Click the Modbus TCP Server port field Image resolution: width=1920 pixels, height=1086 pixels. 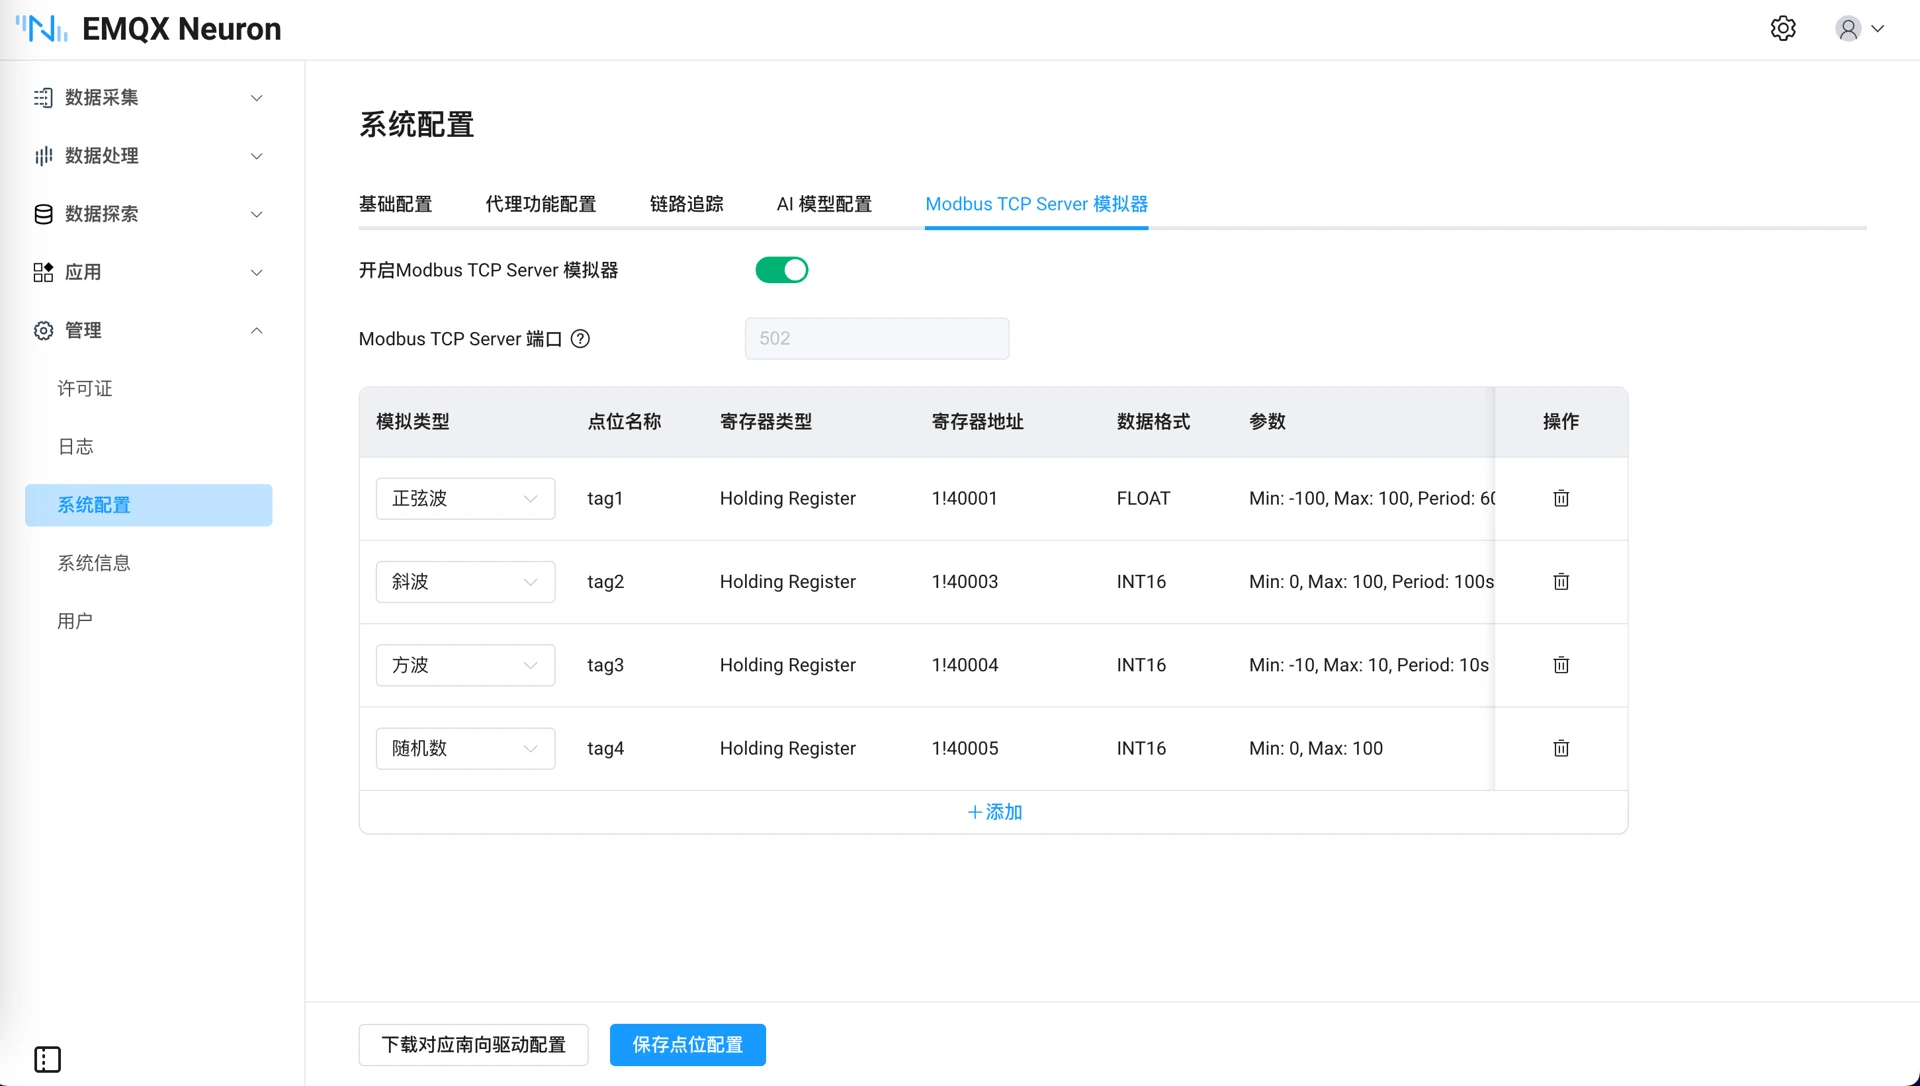876,338
